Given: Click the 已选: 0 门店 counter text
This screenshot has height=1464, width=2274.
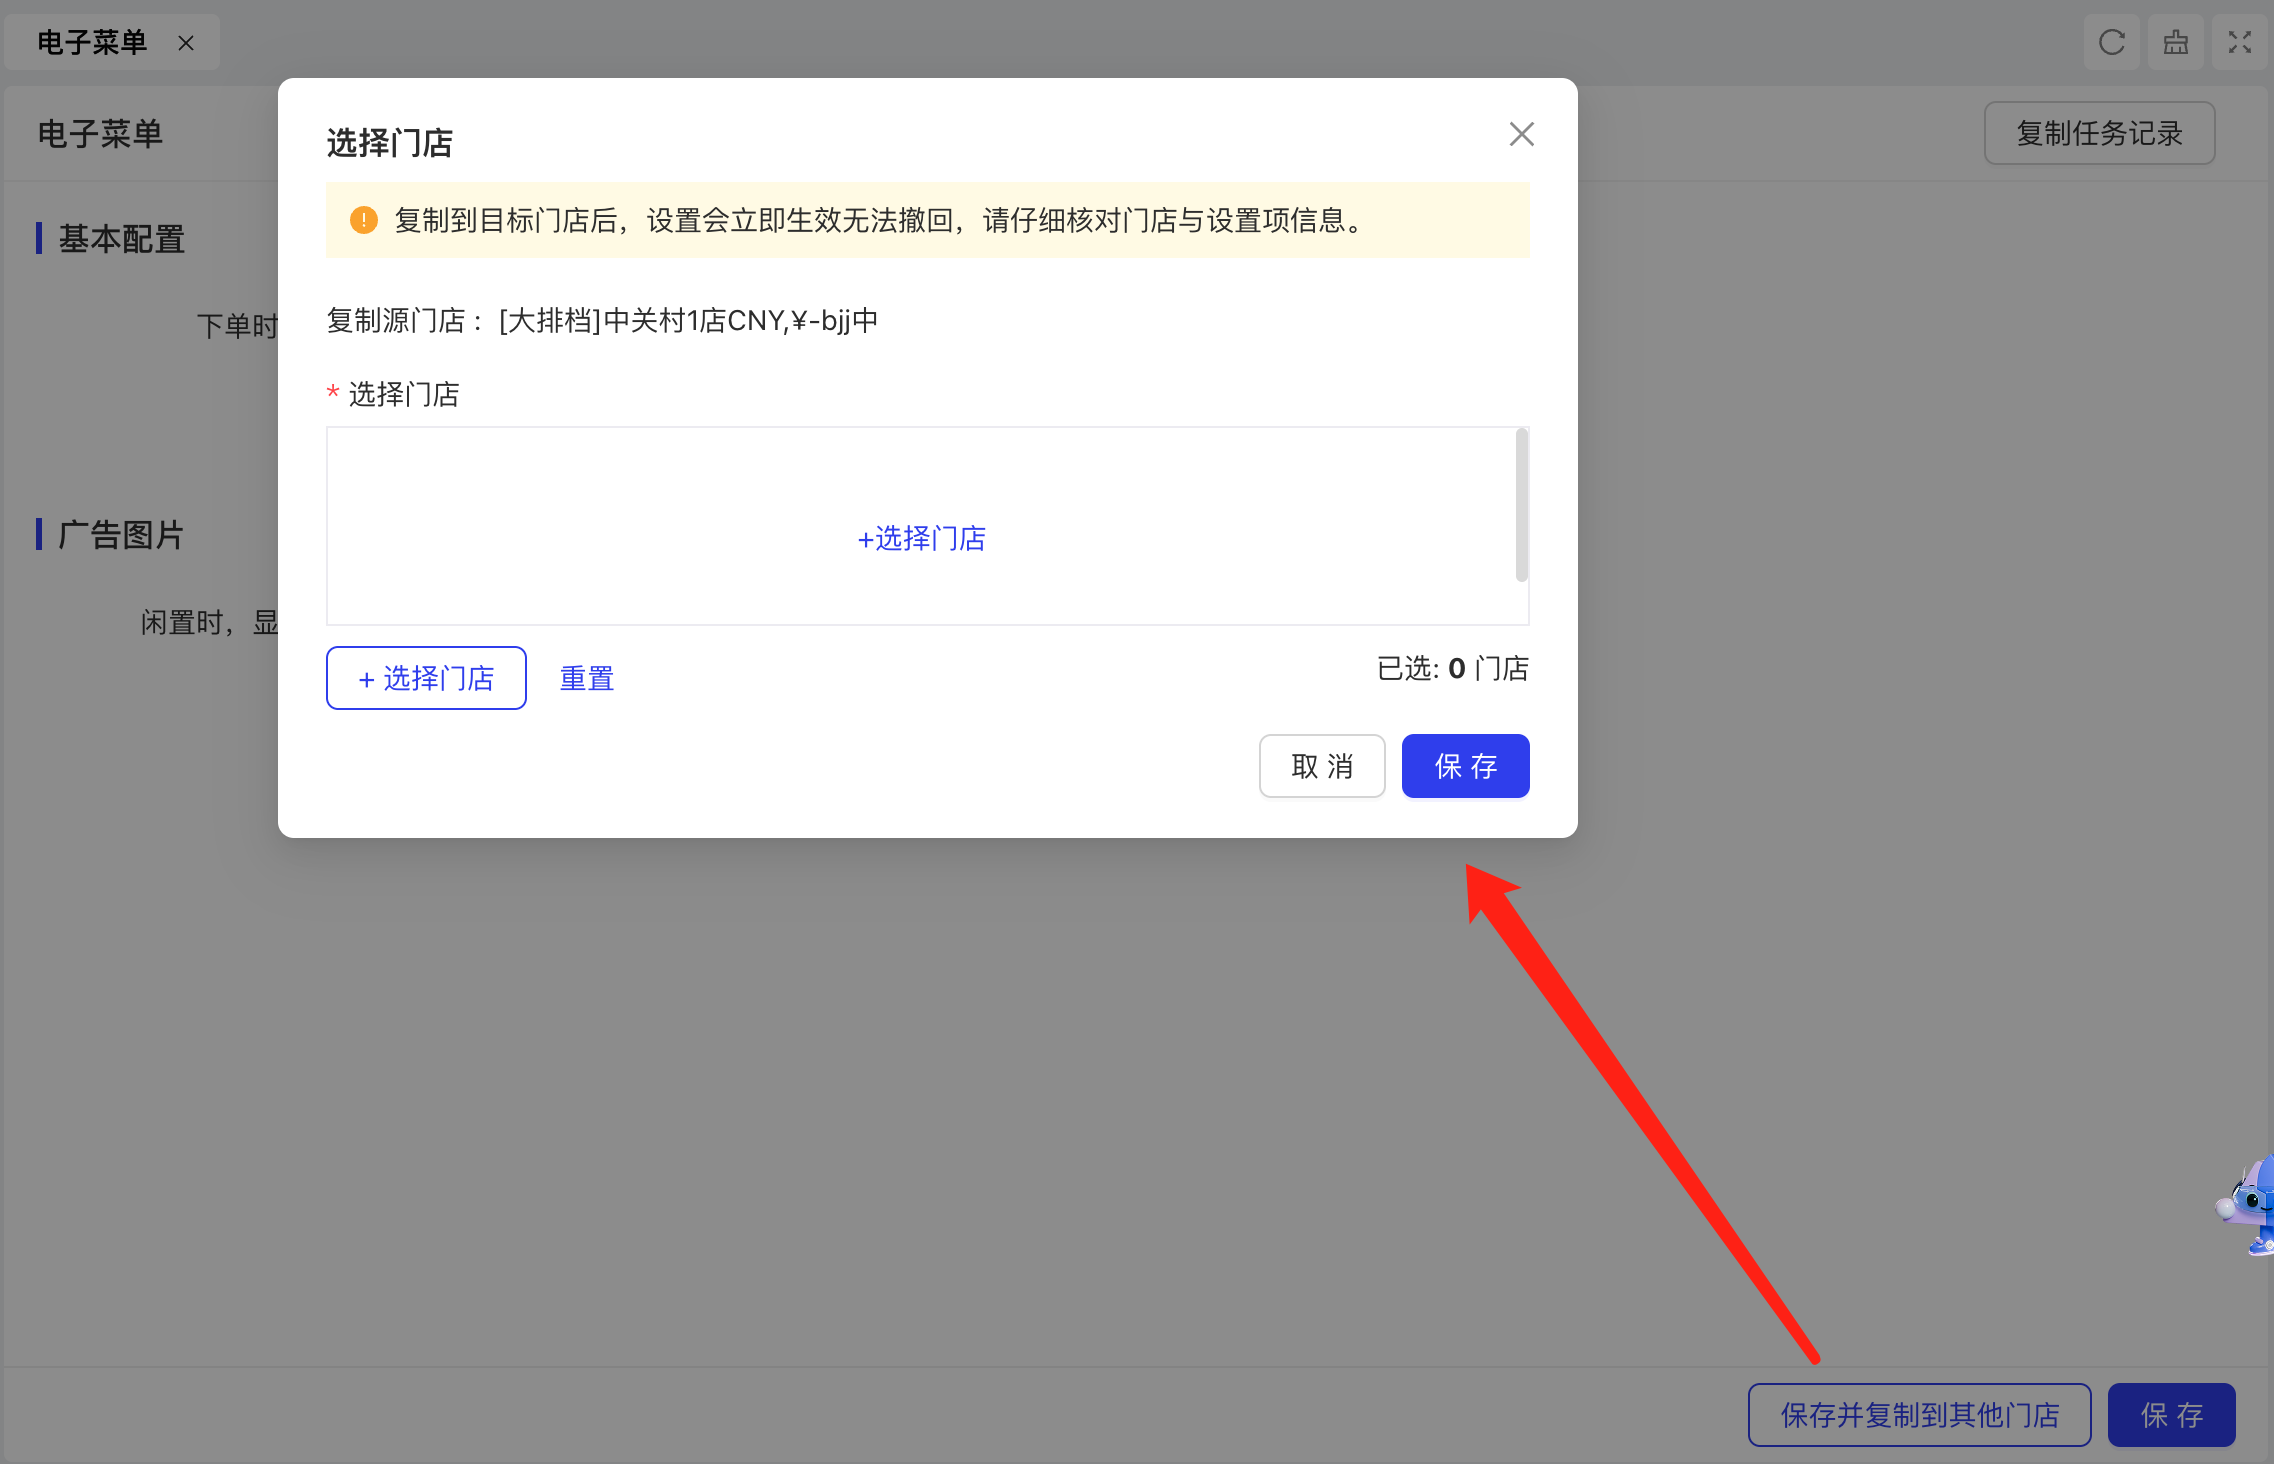Looking at the screenshot, I should coord(1452,668).
